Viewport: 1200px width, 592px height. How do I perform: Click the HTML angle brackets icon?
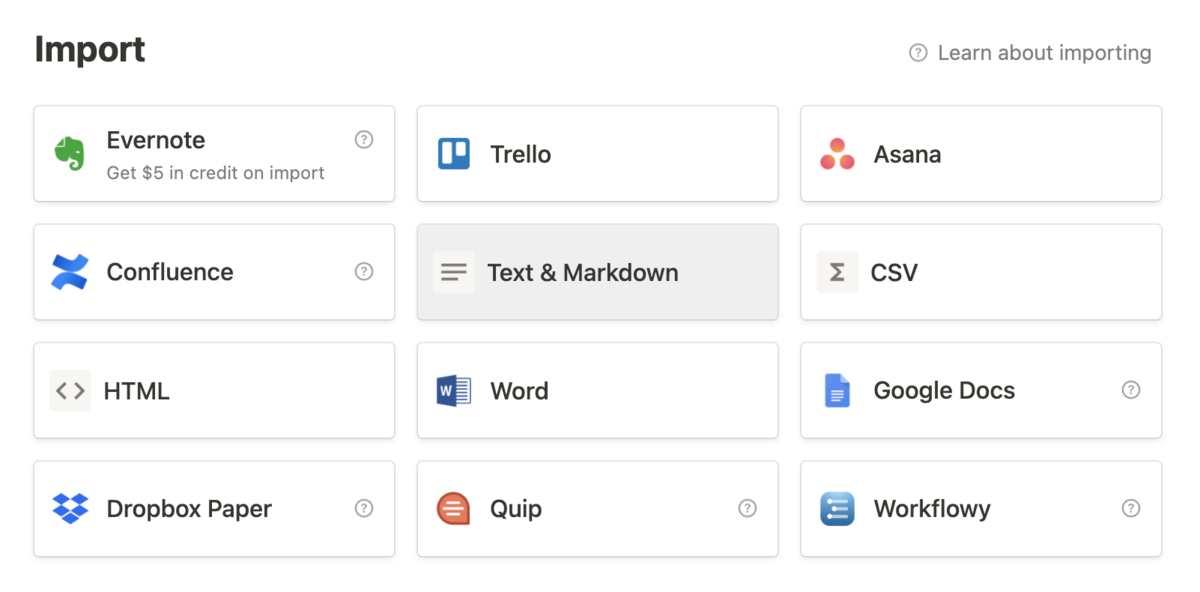[x=70, y=391]
